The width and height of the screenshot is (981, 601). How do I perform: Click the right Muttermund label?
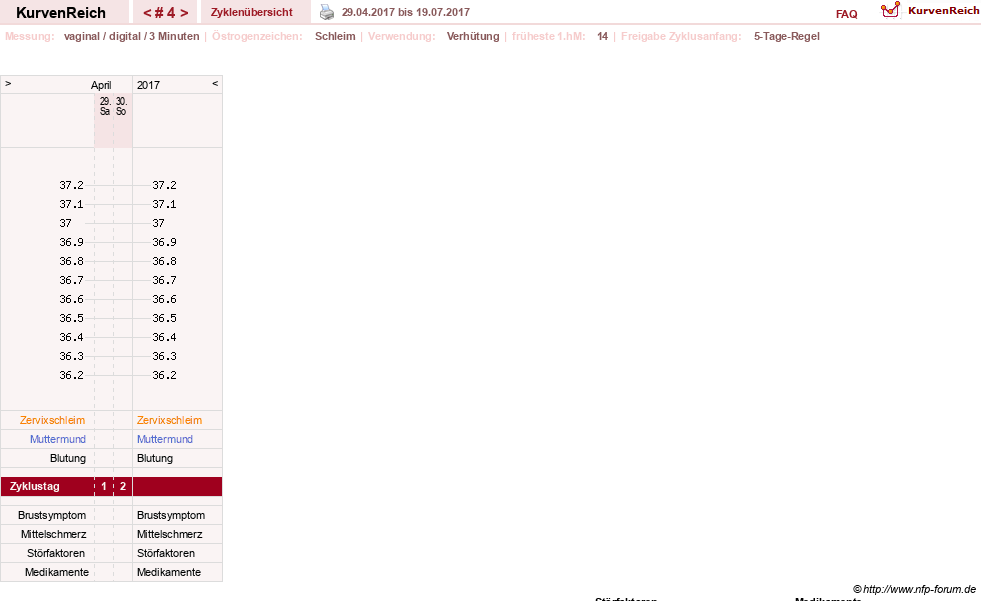pyautogui.click(x=165, y=439)
